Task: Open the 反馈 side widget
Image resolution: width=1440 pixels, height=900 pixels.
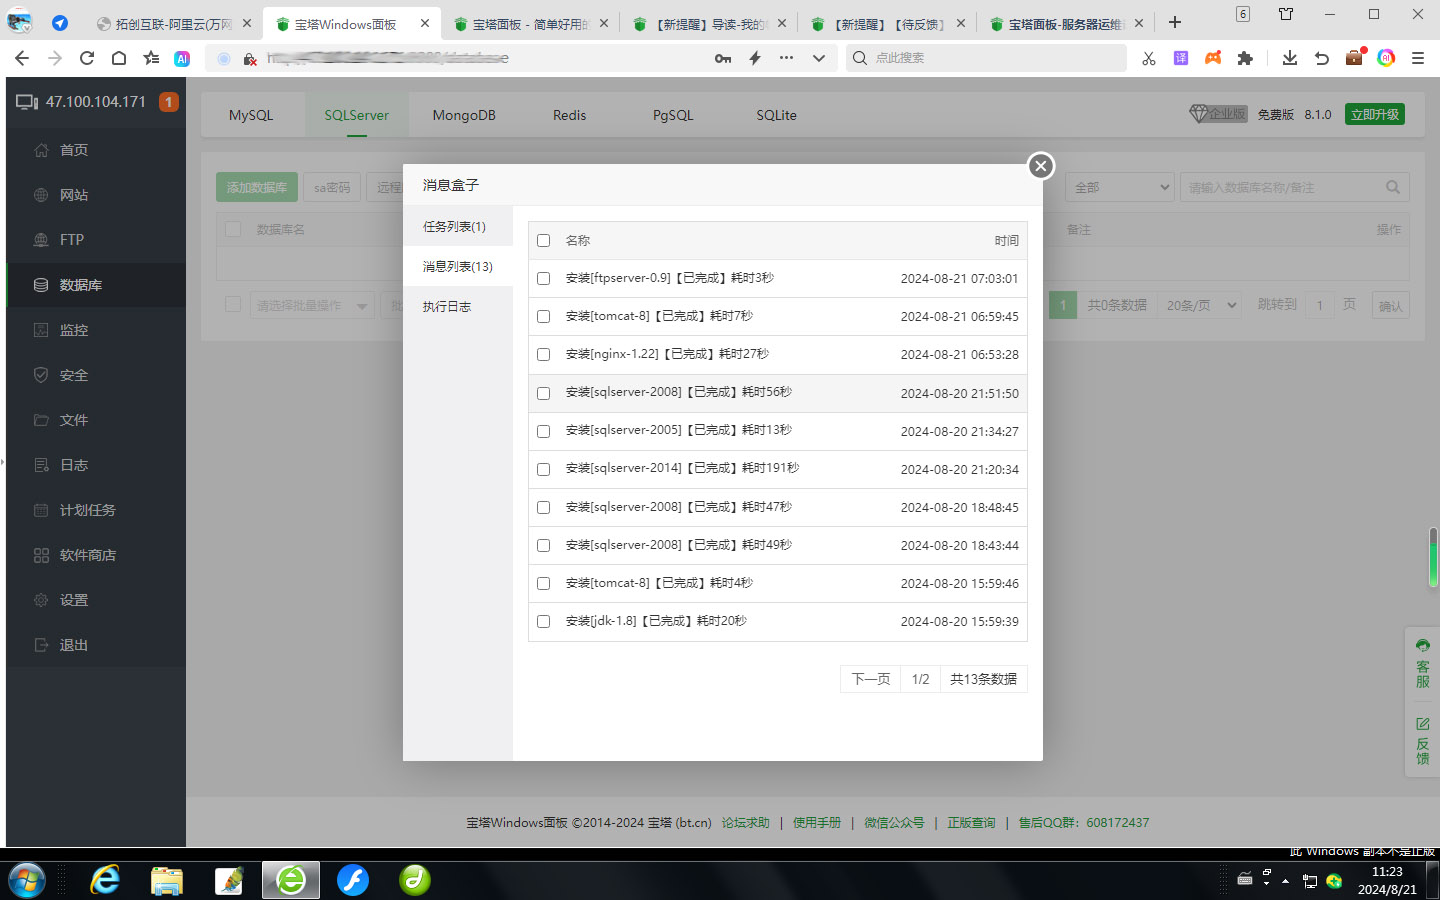Action: pyautogui.click(x=1422, y=741)
